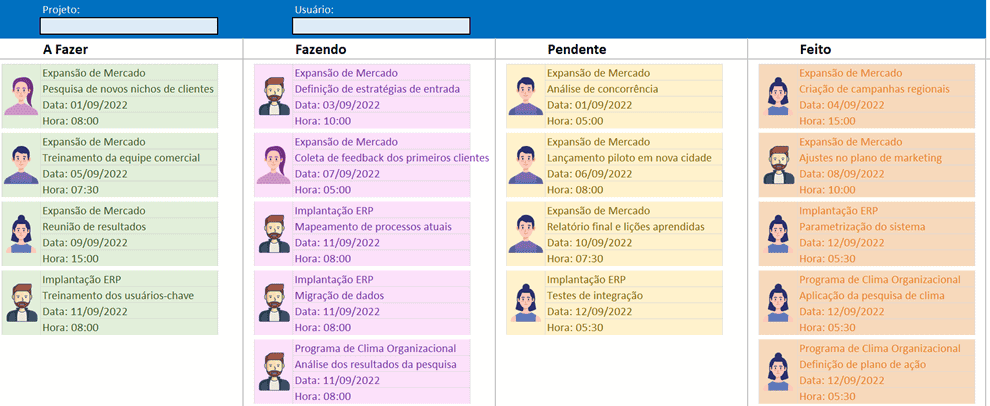The height and width of the screenshot is (406, 990).
Task: Click the Feito column header
Action: 815,49
